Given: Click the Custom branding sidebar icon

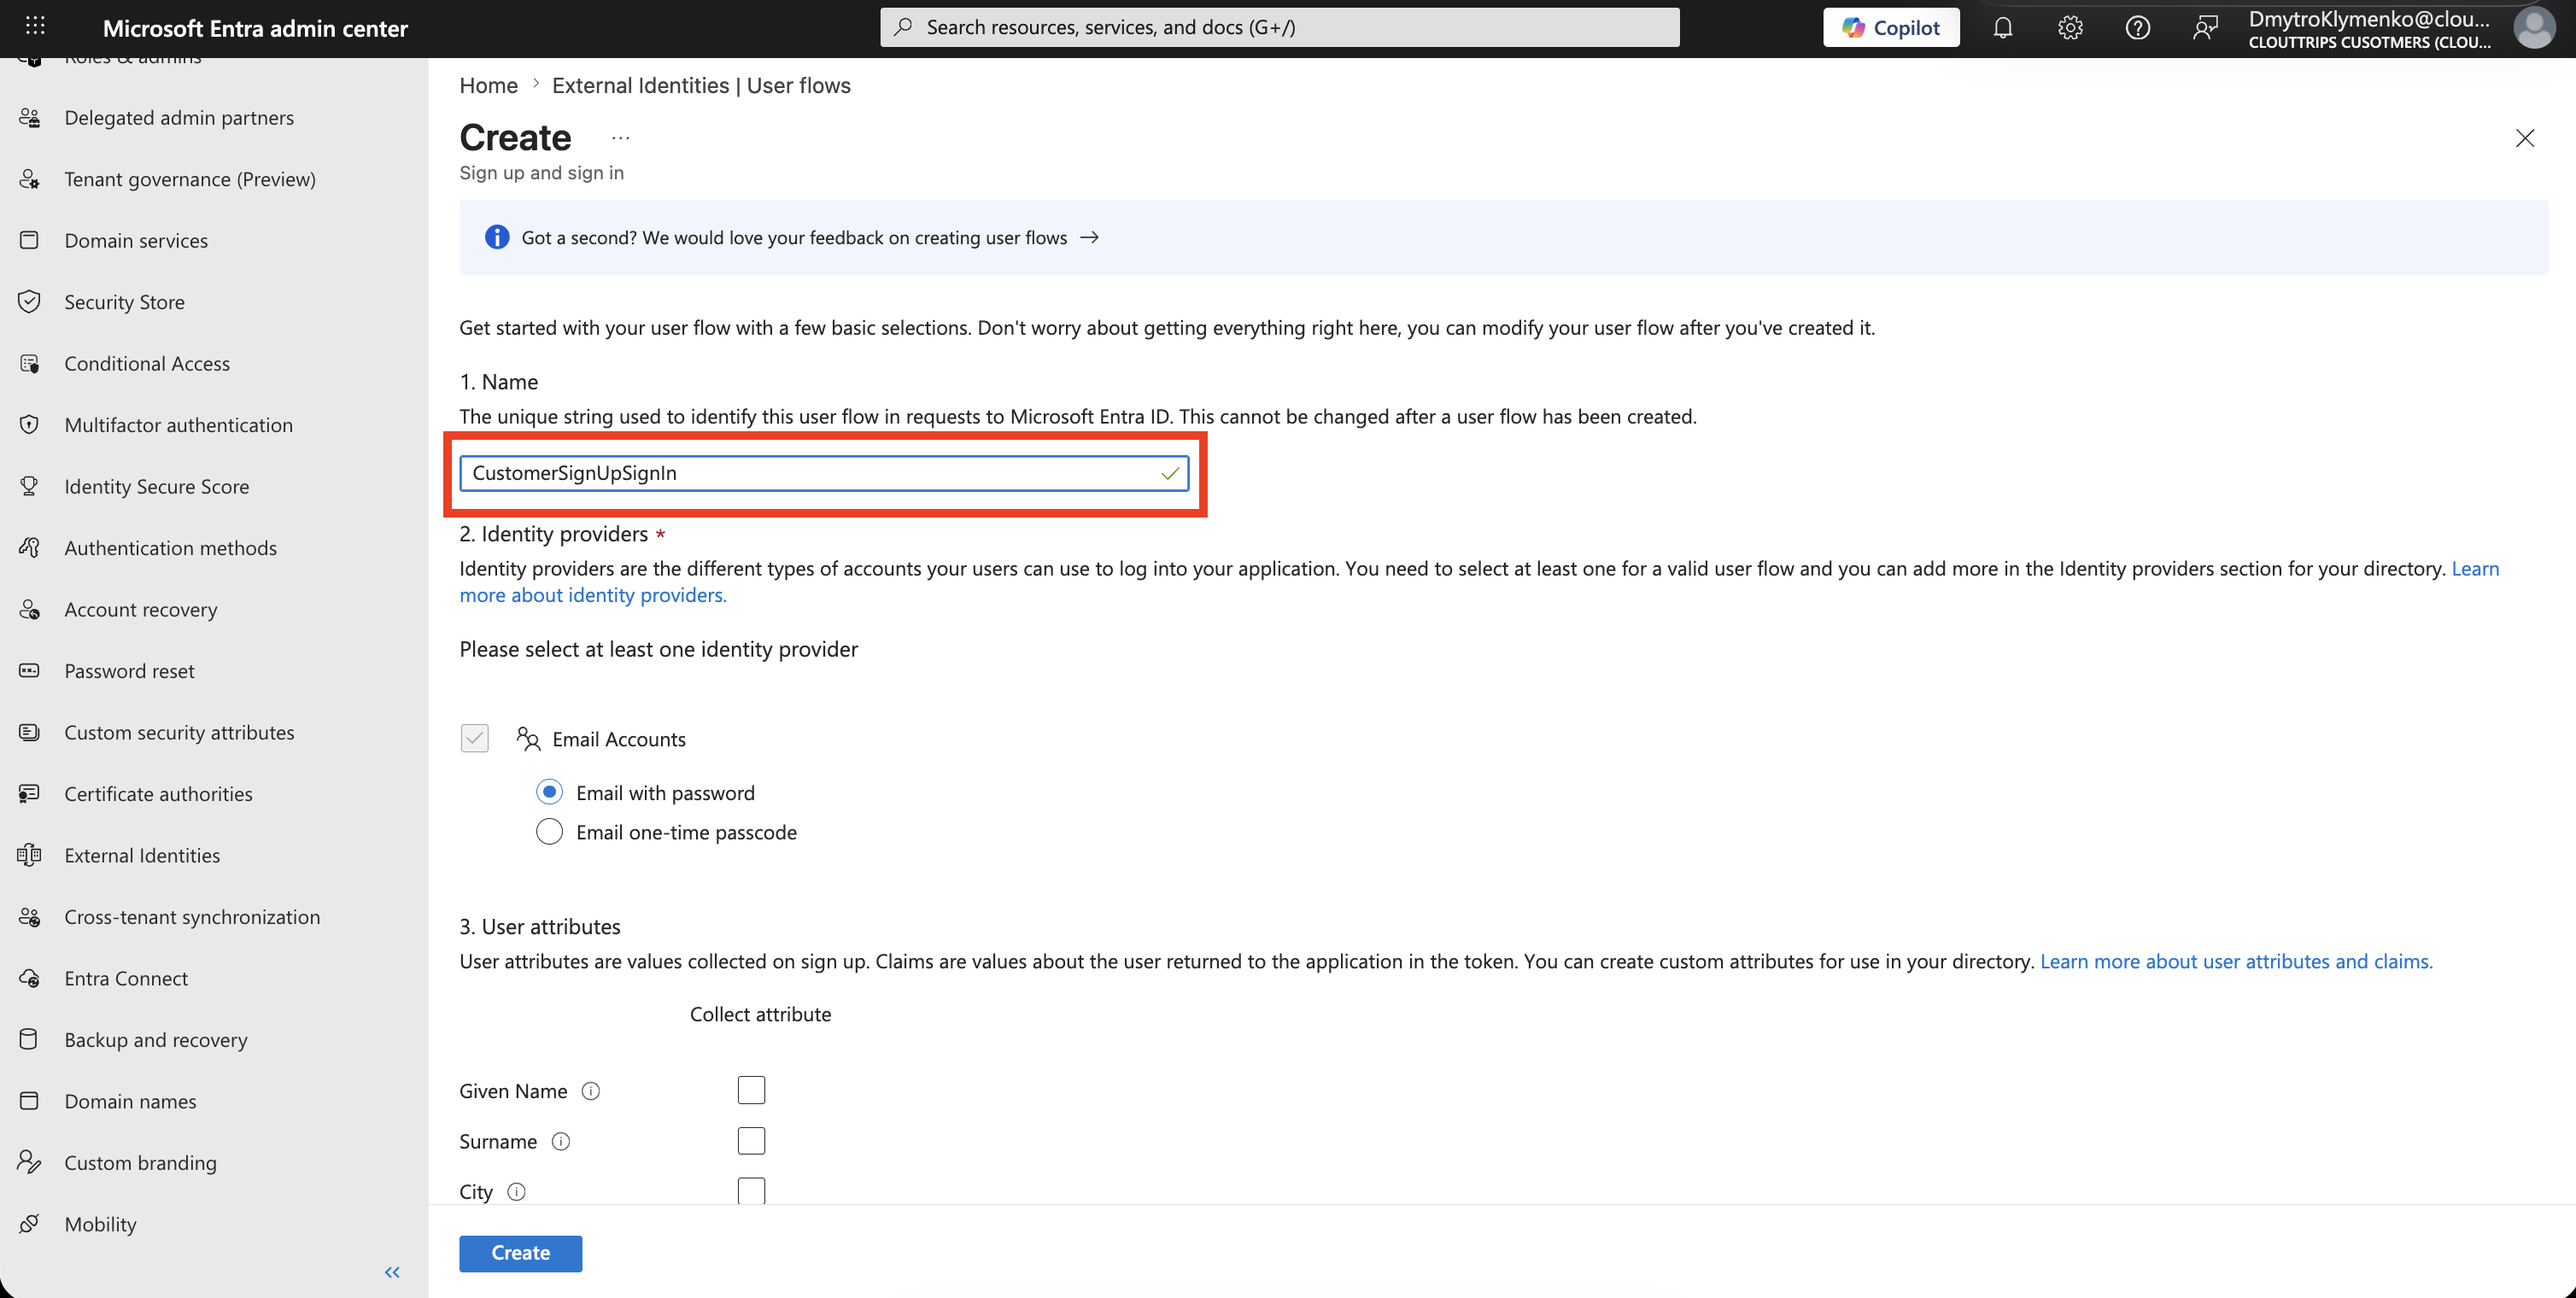Looking at the screenshot, I should [30, 1163].
